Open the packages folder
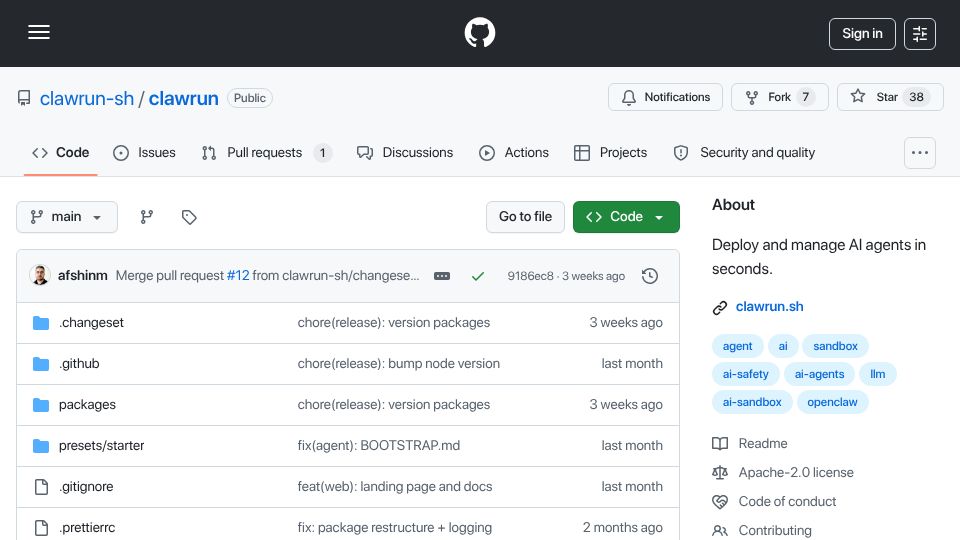This screenshot has width=960, height=540. (87, 405)
